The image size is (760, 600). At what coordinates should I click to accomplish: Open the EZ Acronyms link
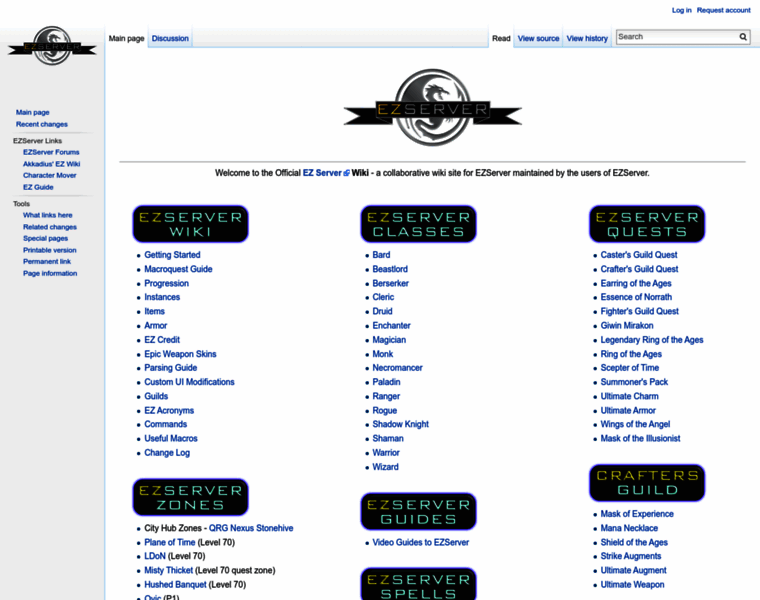coord(169,411)
